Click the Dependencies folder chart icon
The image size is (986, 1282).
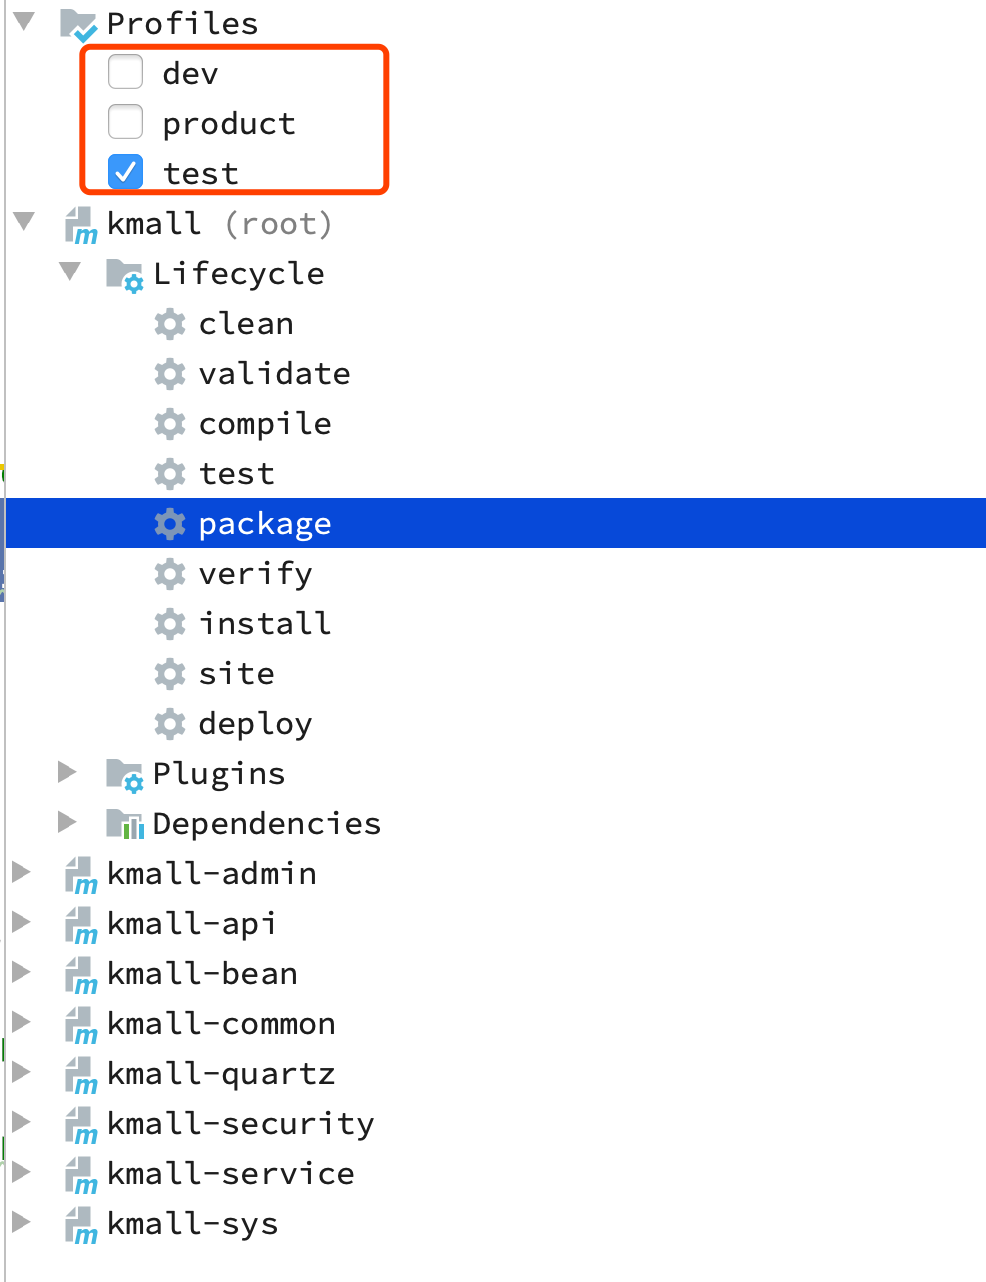coord(125,824)
